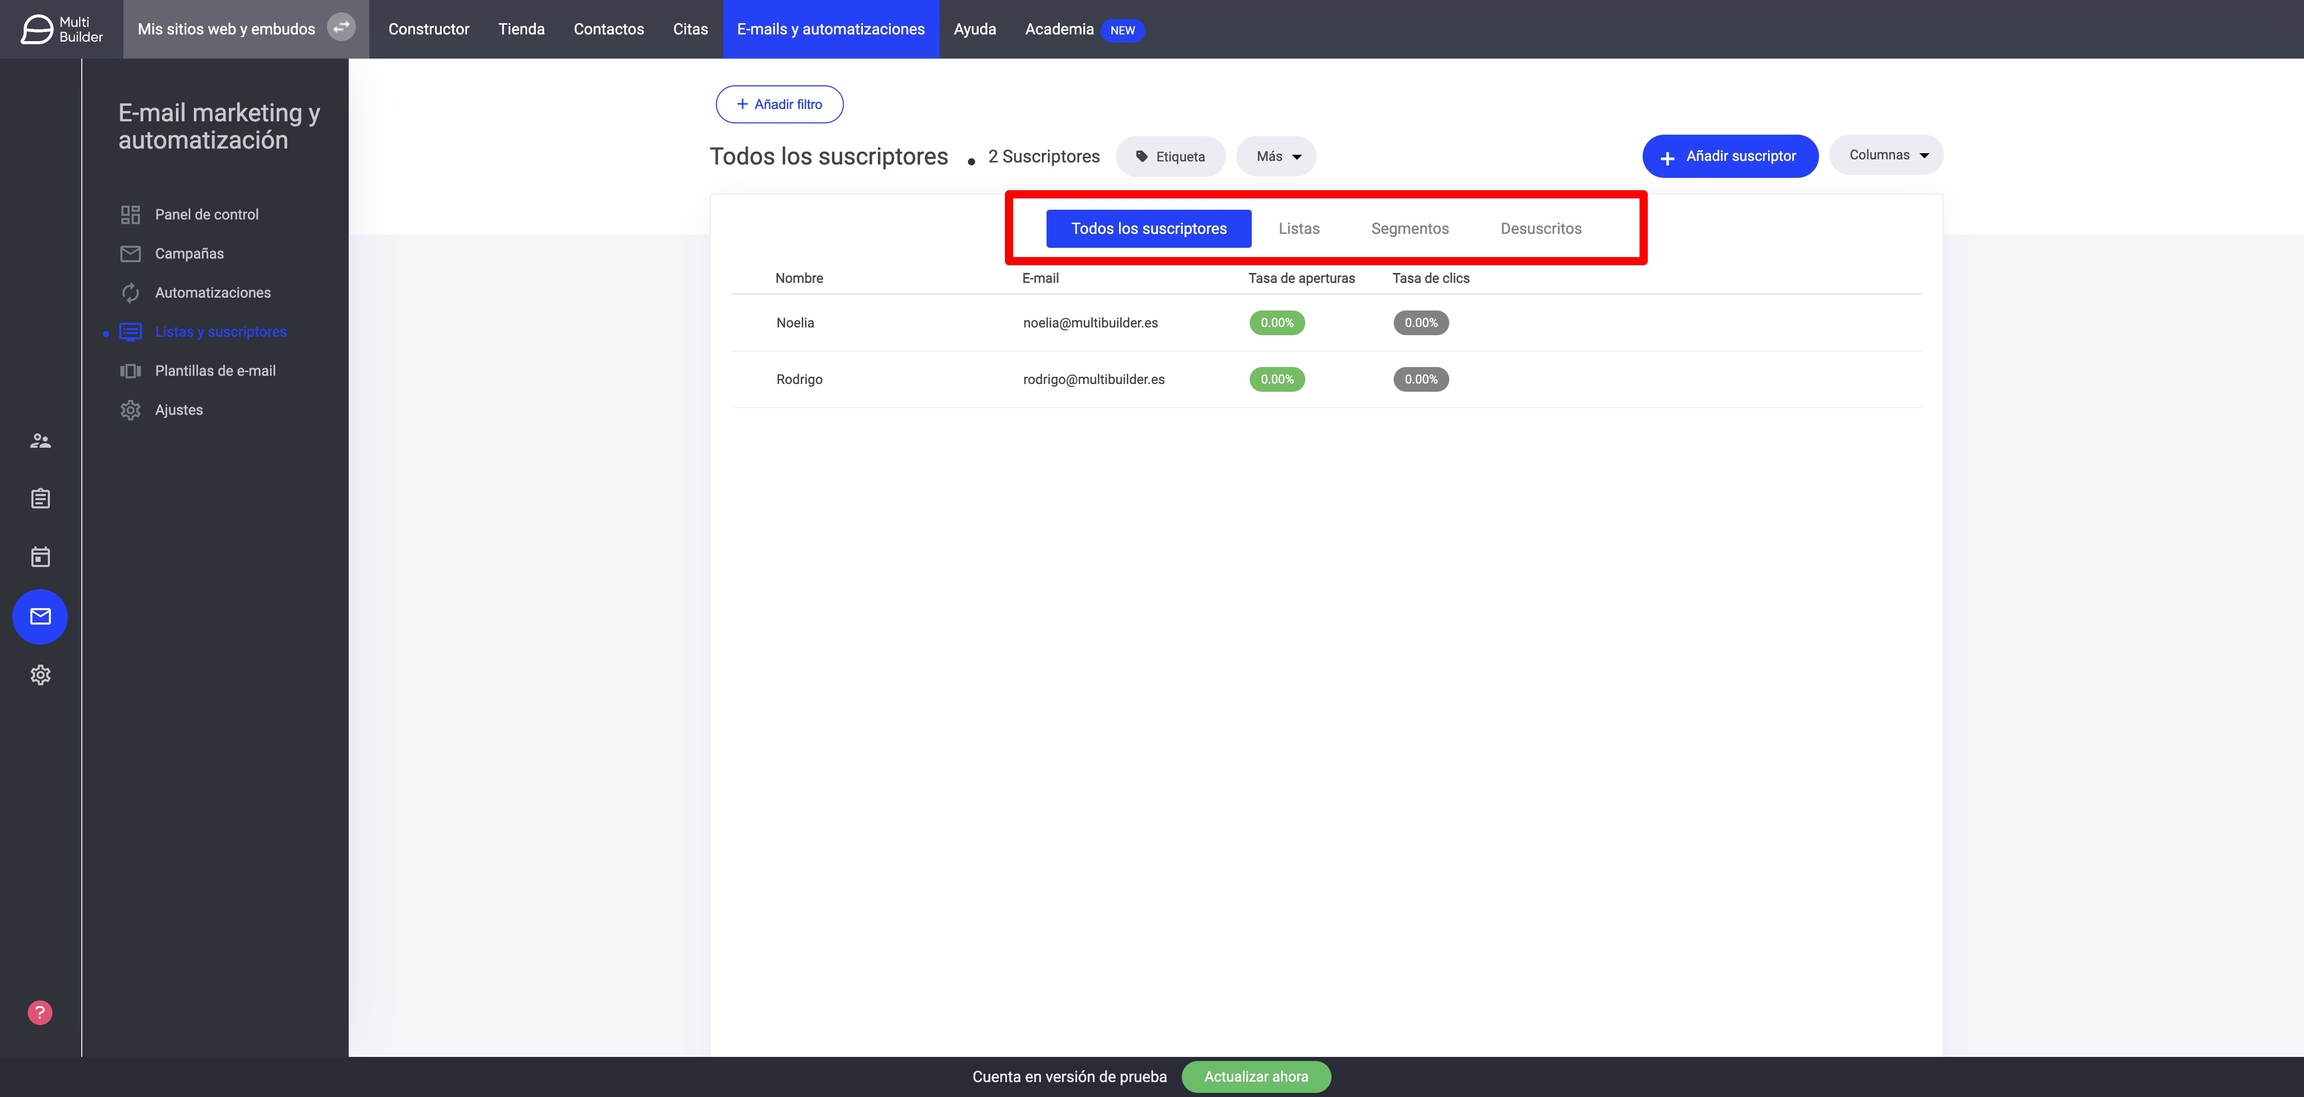Click Actualizar ahora upgrade button
Image resolution: width=2304 pixels, height=1097 pixels.
click(1255, 1077)
